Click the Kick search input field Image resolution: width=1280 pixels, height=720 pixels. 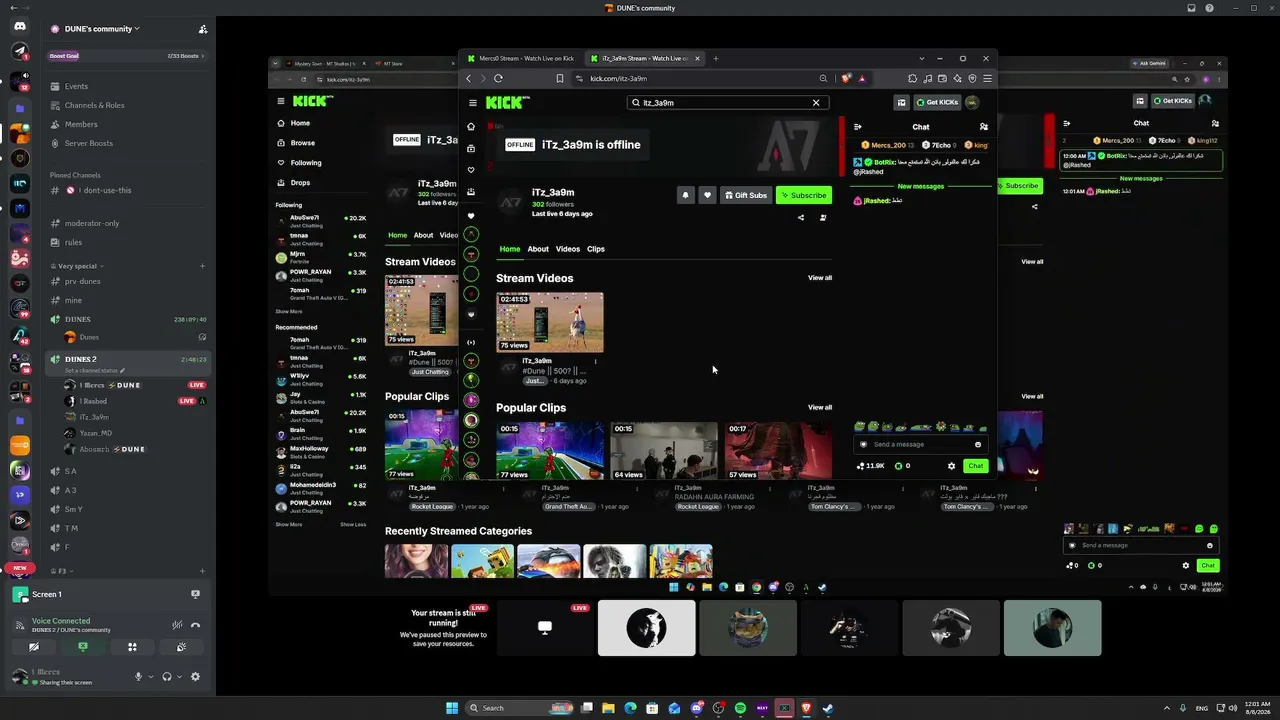[x=727, y=102]
